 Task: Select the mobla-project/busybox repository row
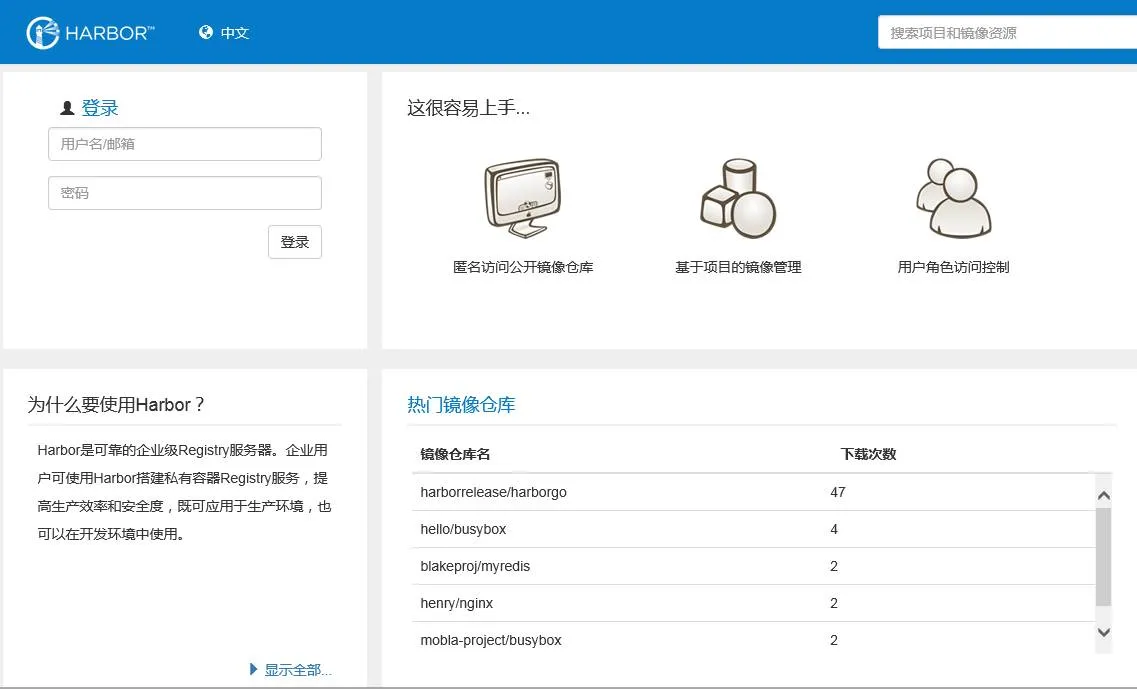[753, 640]
